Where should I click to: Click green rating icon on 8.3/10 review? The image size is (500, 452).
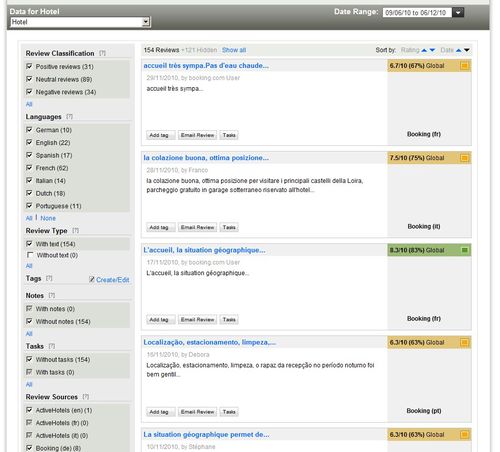[464, 250]
